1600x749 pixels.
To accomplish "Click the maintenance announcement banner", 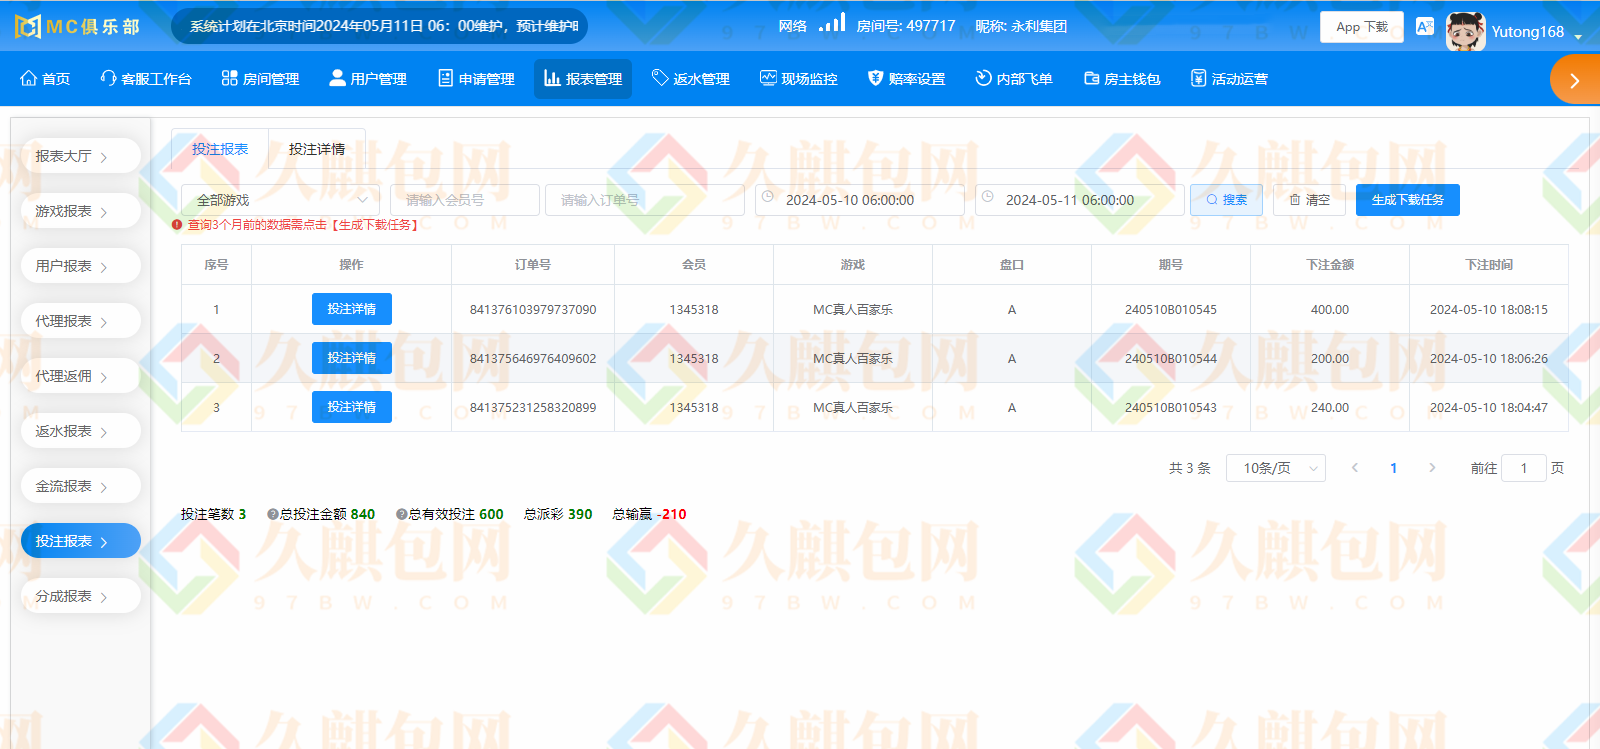I will coord(380,26).
